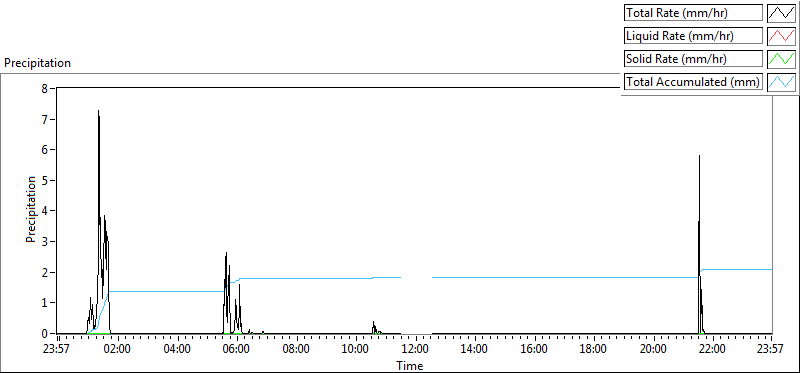This screenshot has width=800, height=373.
Task: Click the y-axis value 6
Action: click(x=44, y=150)
